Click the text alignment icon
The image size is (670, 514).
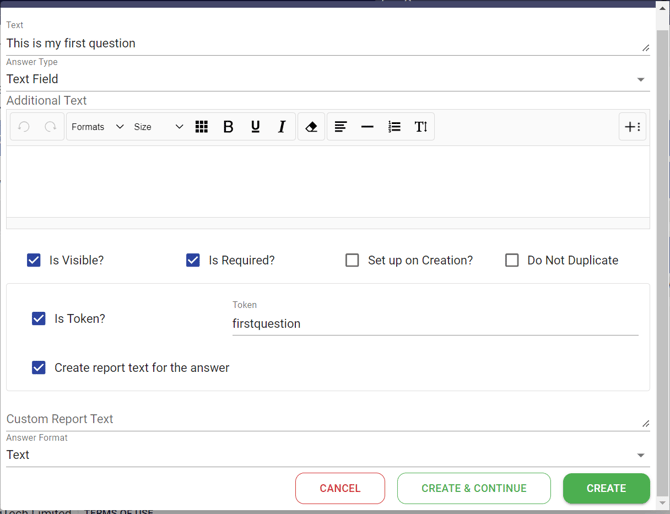pyautogui.click(x=340, y=127)
